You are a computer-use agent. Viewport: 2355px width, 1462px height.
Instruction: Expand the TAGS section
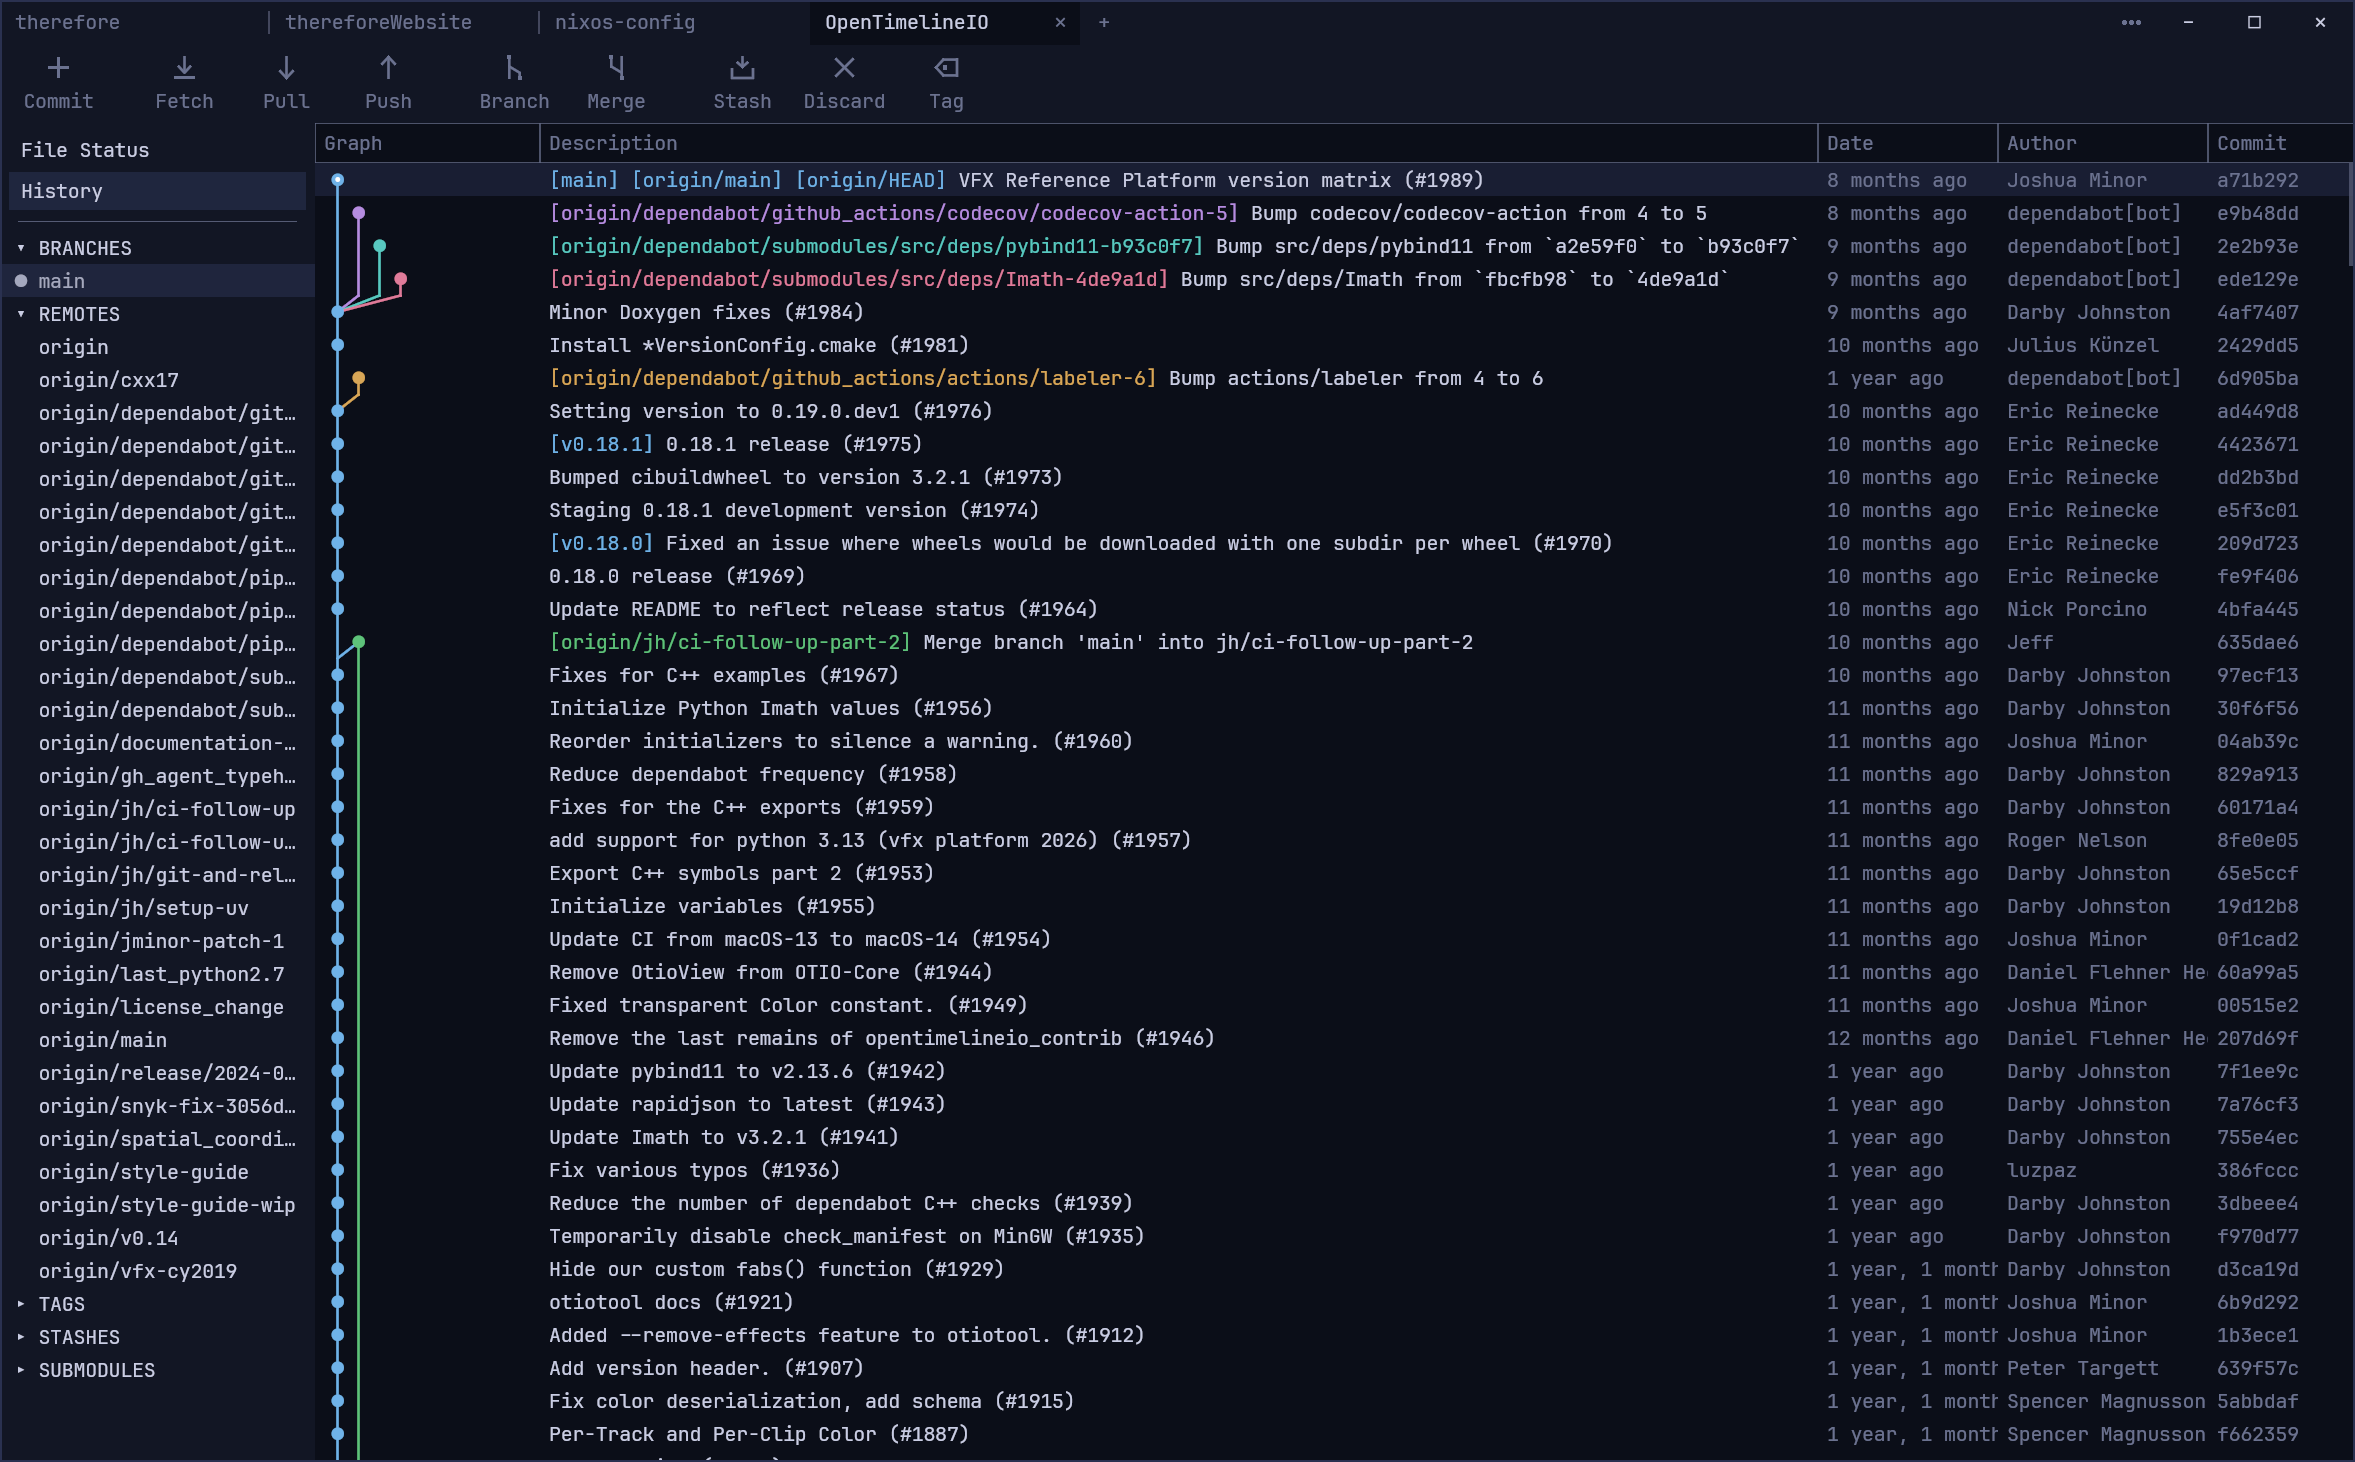(21, 1304)
